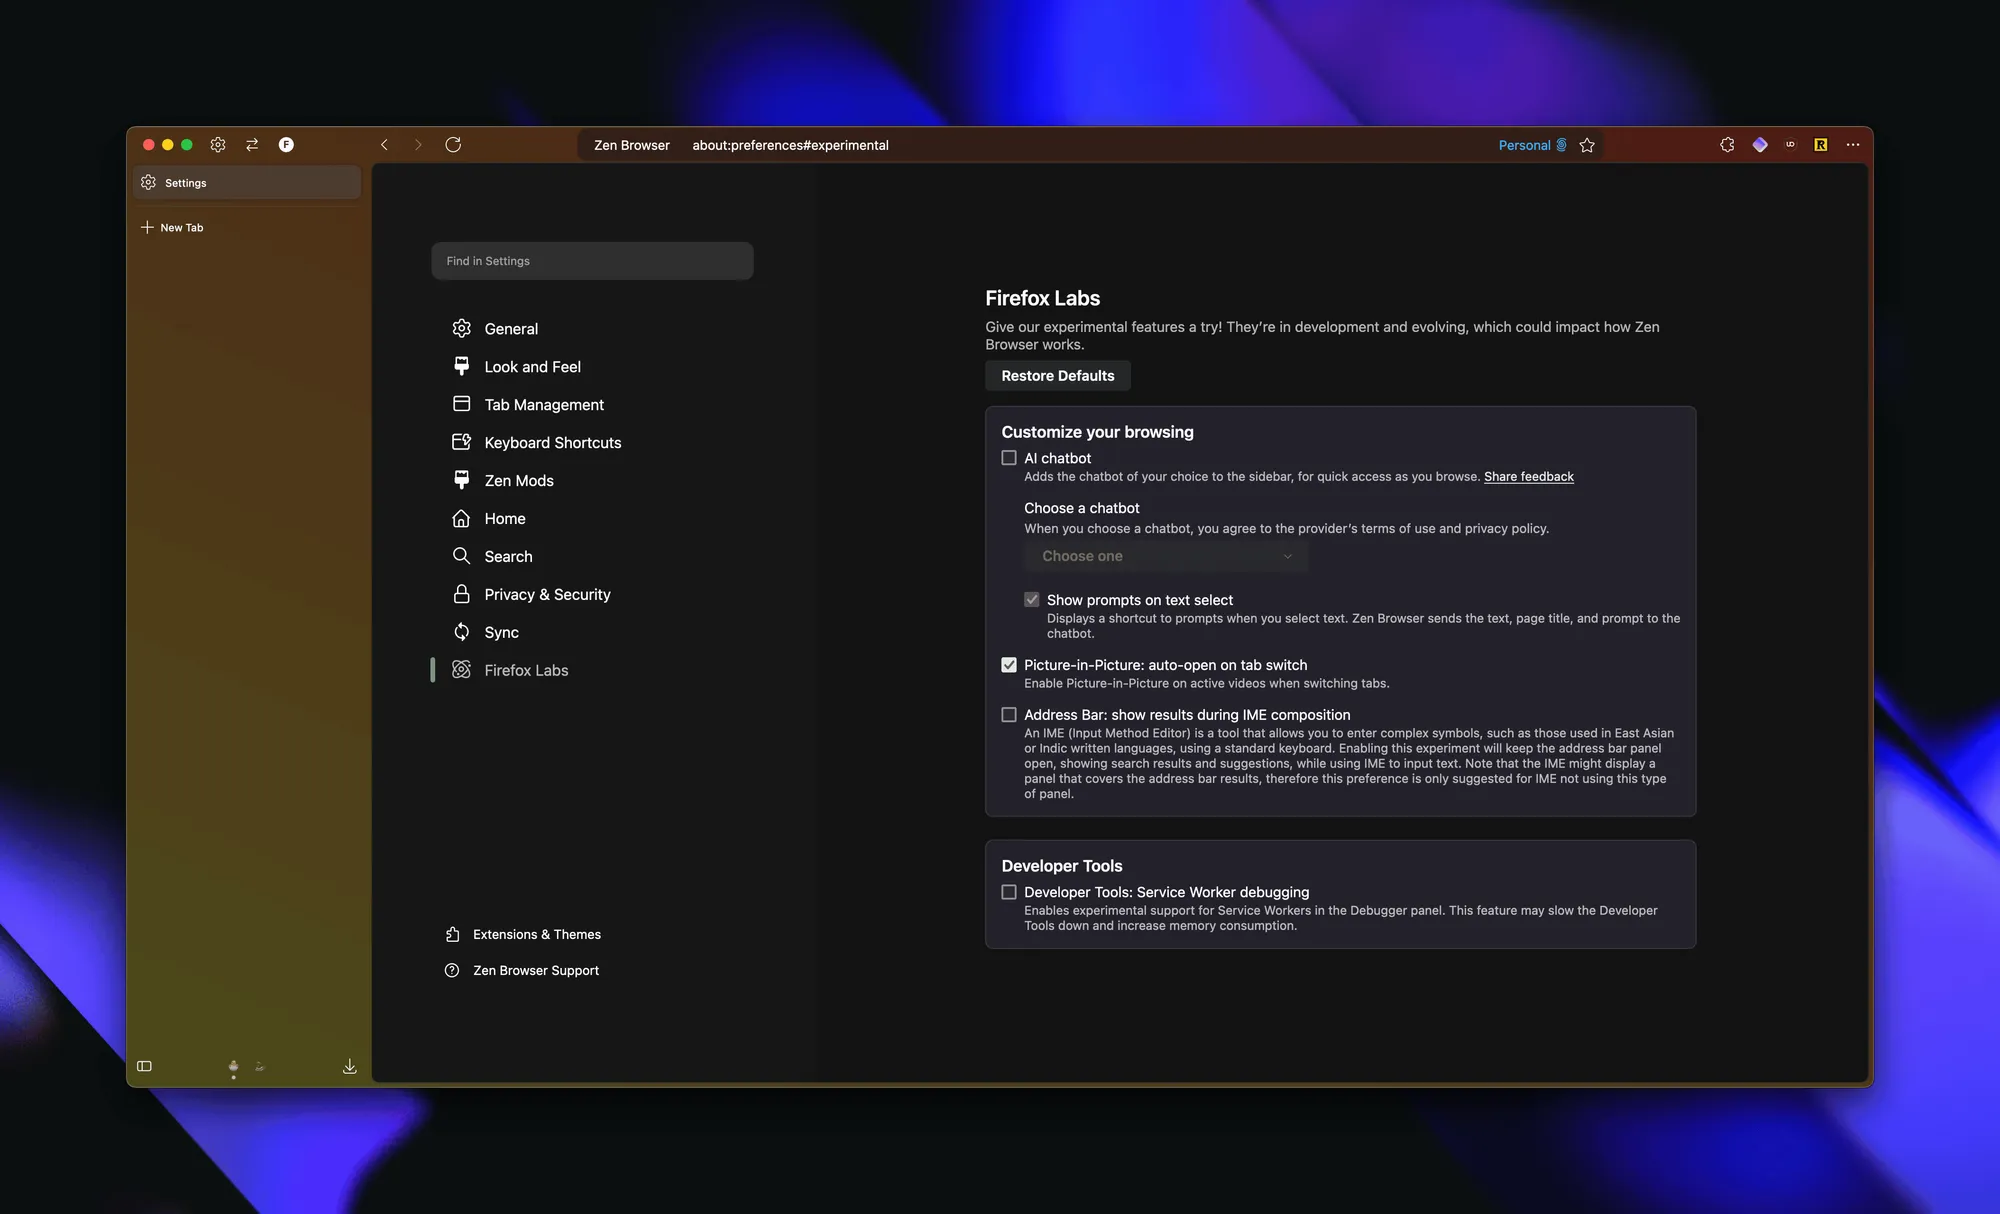2000x1214 pixels.
Task: Click the F profile avatar icon
Action: (x=287, y=145)
